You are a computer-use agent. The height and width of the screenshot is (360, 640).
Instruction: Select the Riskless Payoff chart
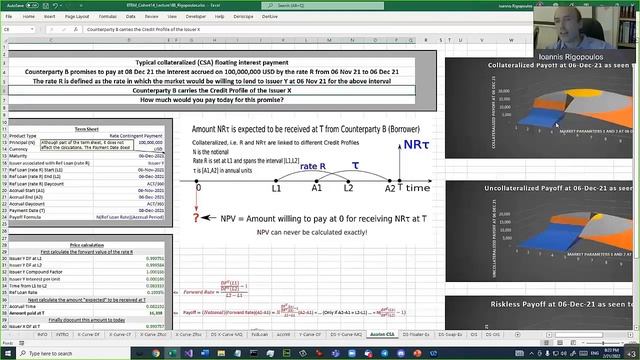539,313
